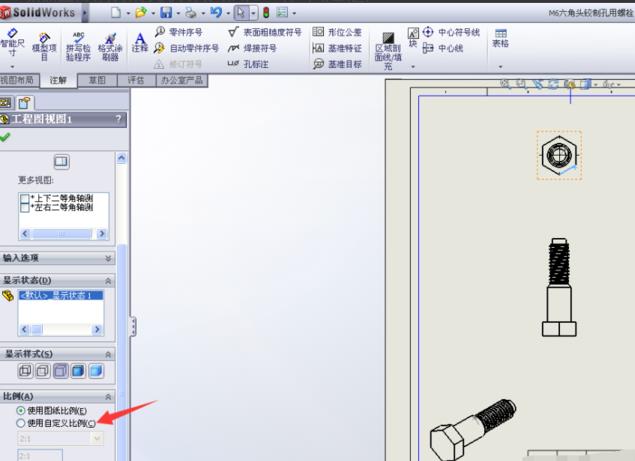Insert 形位公差 geometric tolerance
635x461 pixels.
pos(337,32)
